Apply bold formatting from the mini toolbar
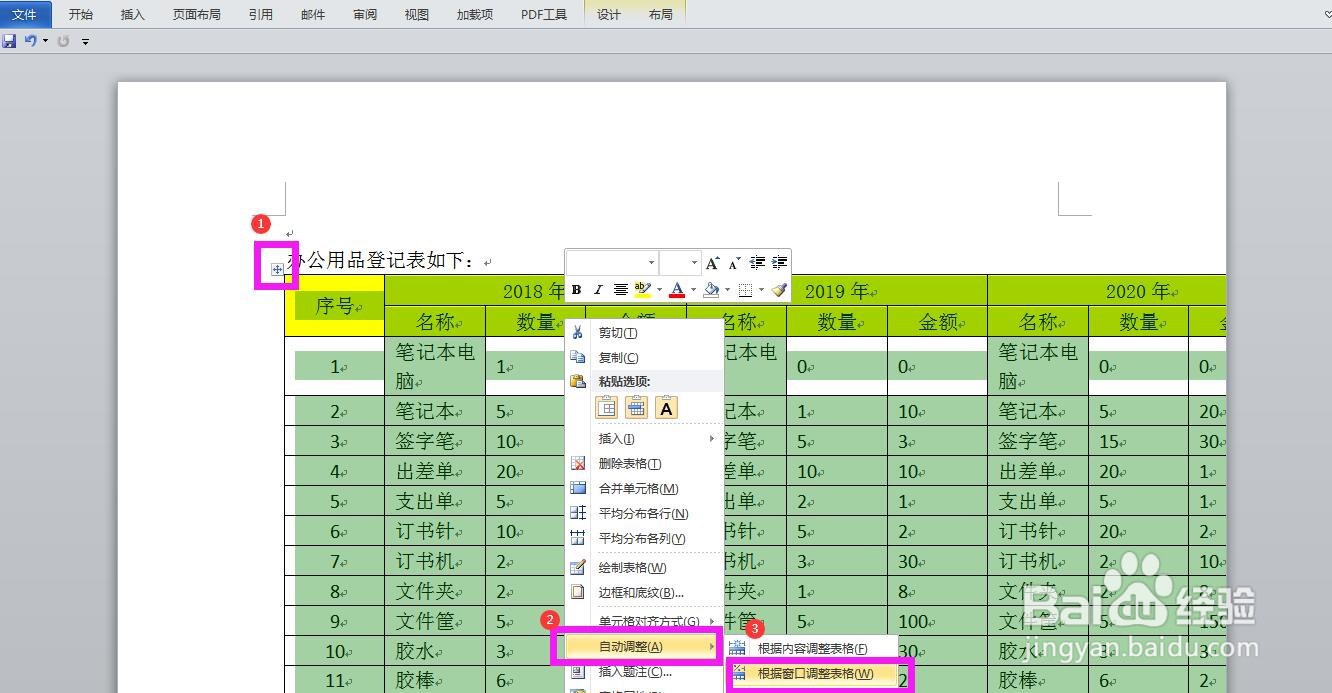Viewport: 1332px width, 693px height. (x=577, y=290)
